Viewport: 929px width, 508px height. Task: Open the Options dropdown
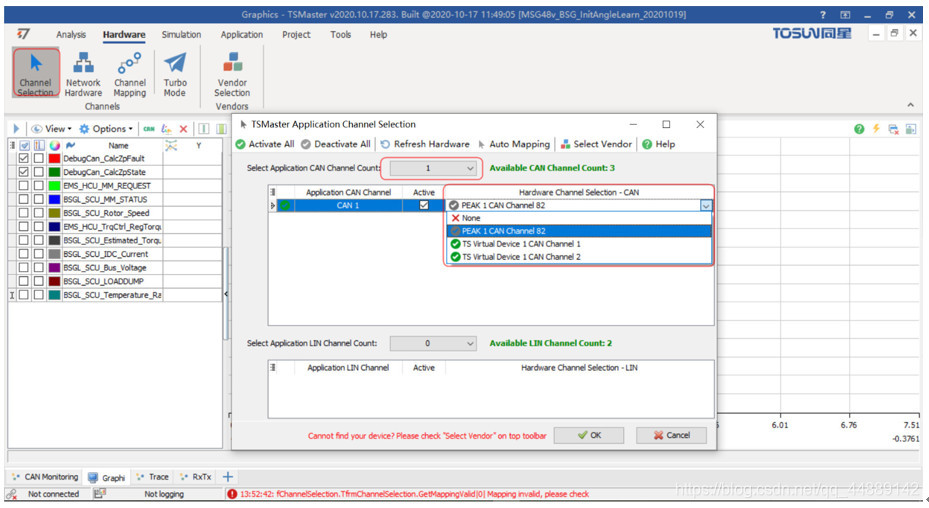pyautogui.click(x=106, y=129)
